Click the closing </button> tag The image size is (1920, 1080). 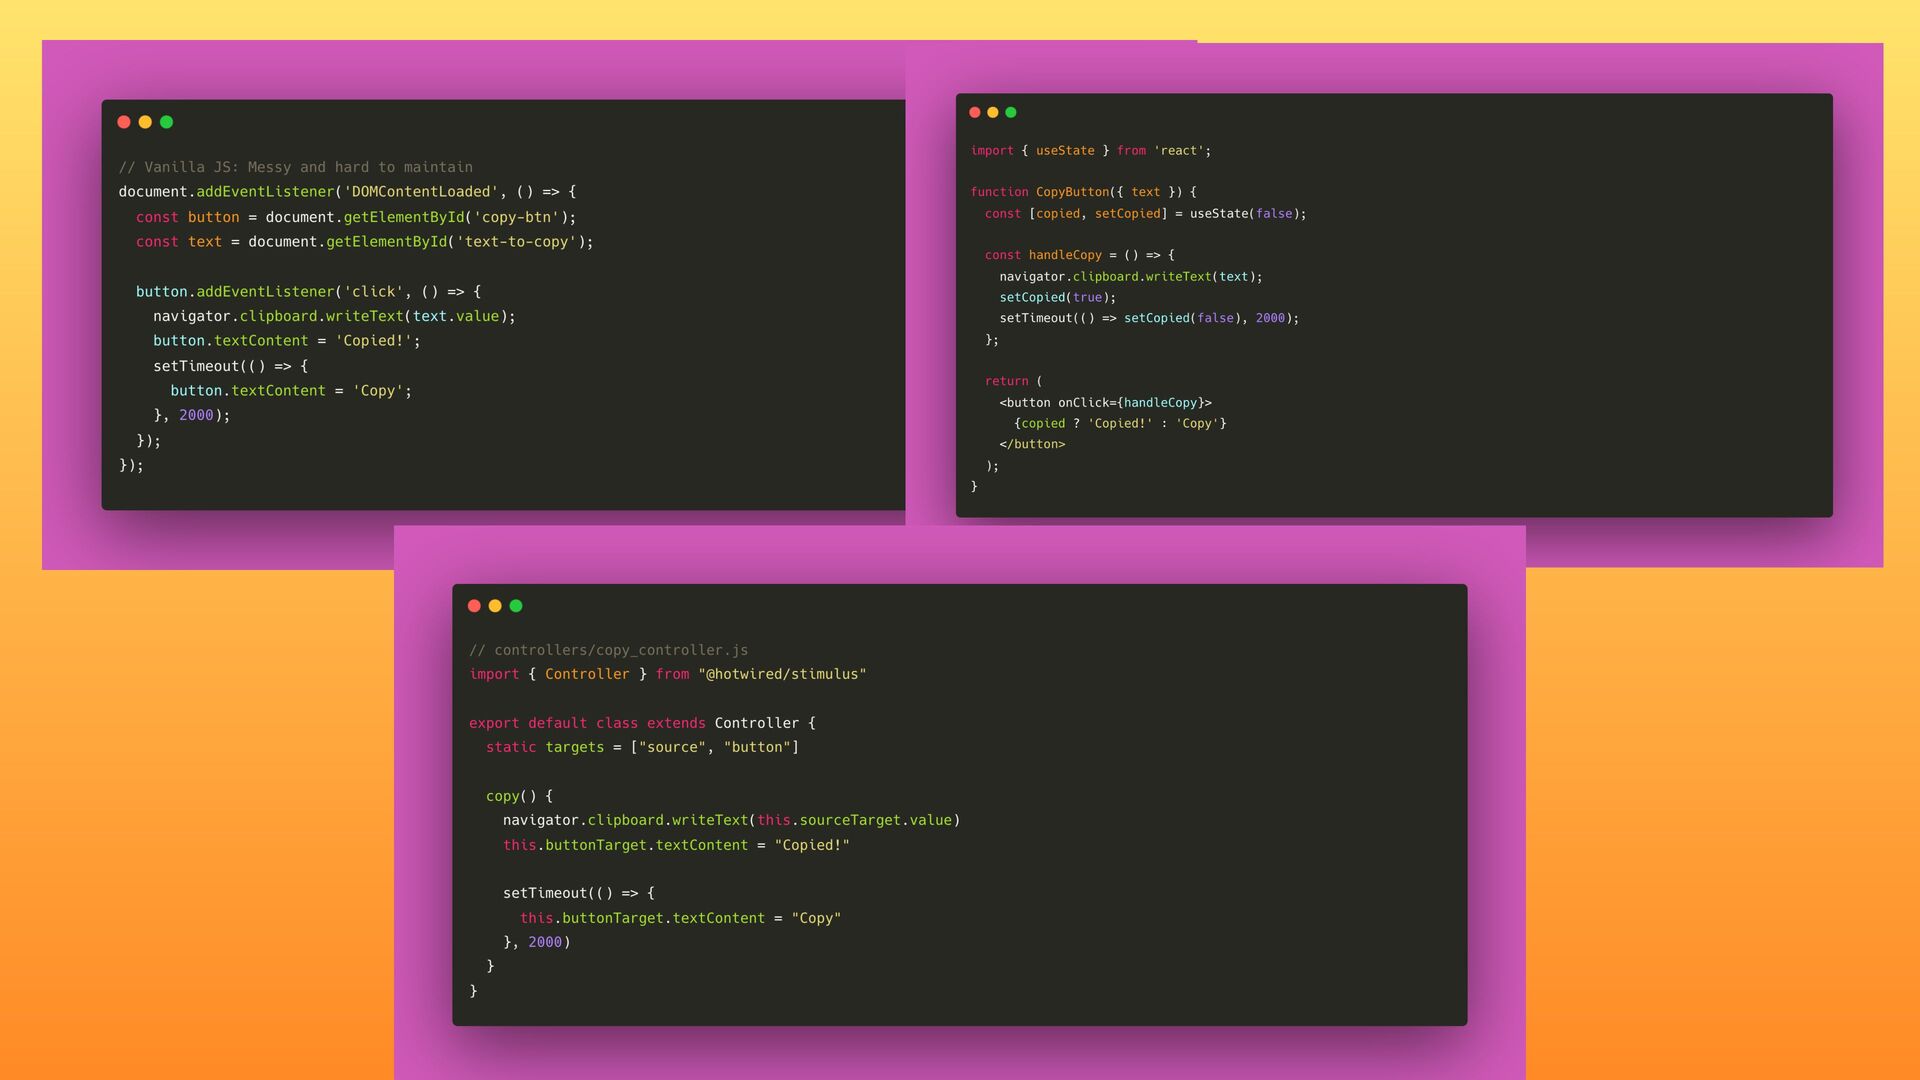[1032, 444]
